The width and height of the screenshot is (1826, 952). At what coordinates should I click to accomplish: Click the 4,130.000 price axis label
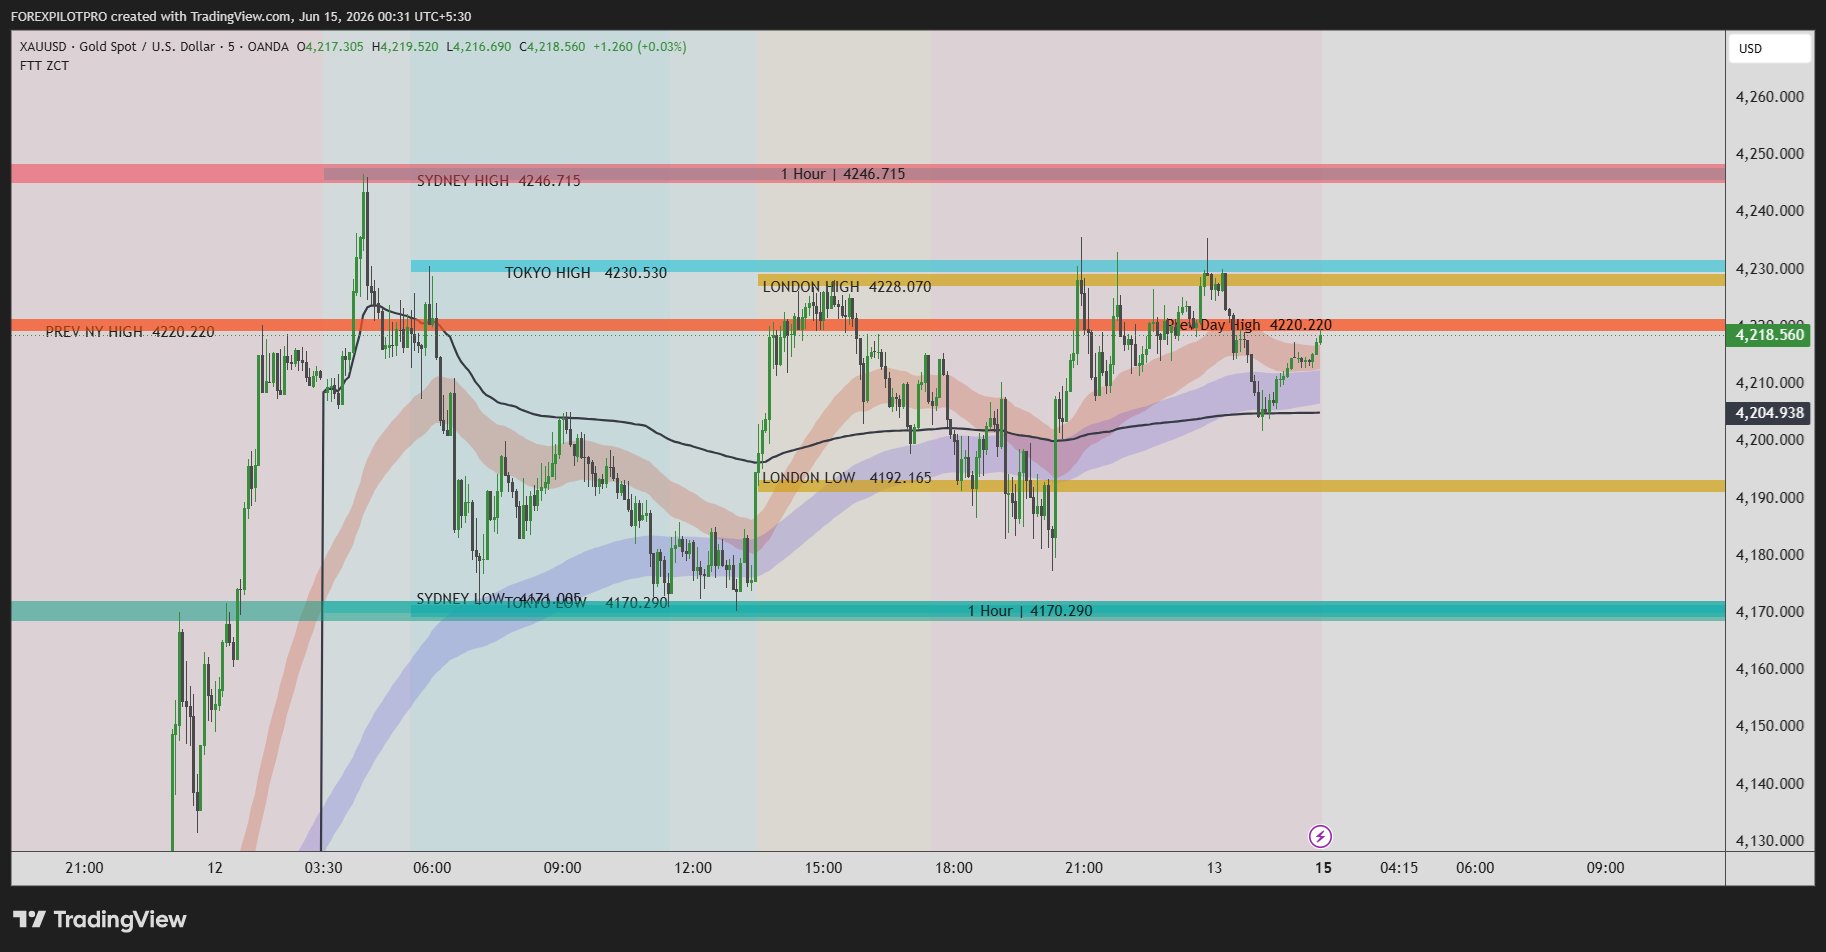[x=1770, y=841]
